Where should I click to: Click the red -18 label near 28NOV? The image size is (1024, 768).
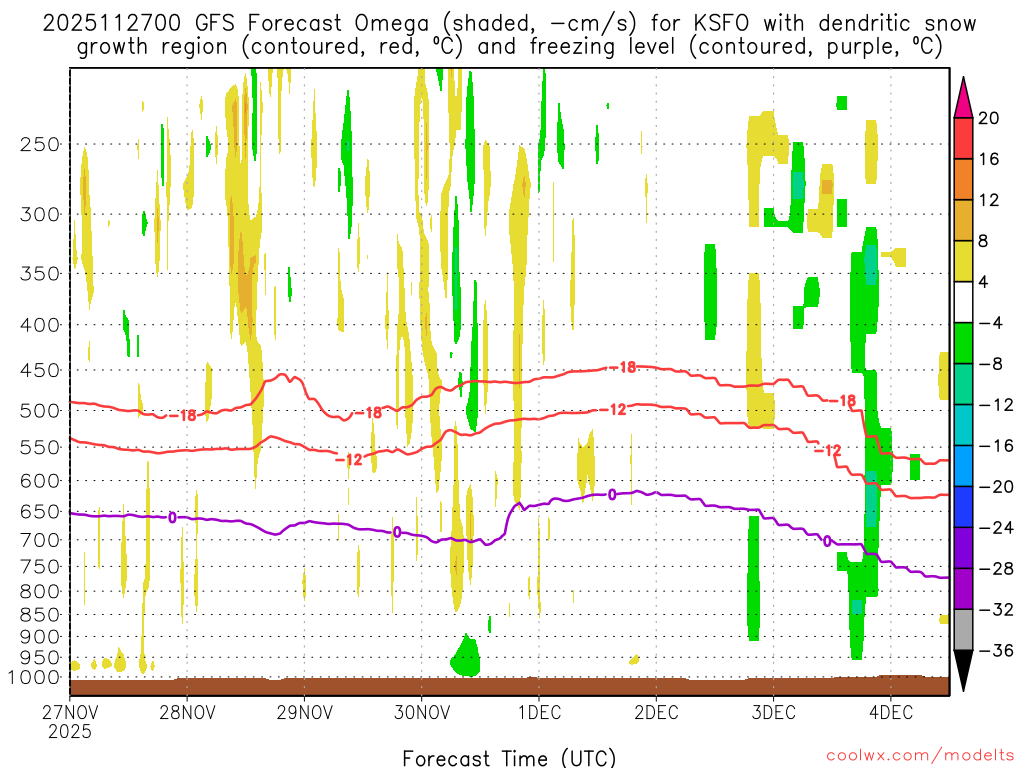tap(182, 415)
